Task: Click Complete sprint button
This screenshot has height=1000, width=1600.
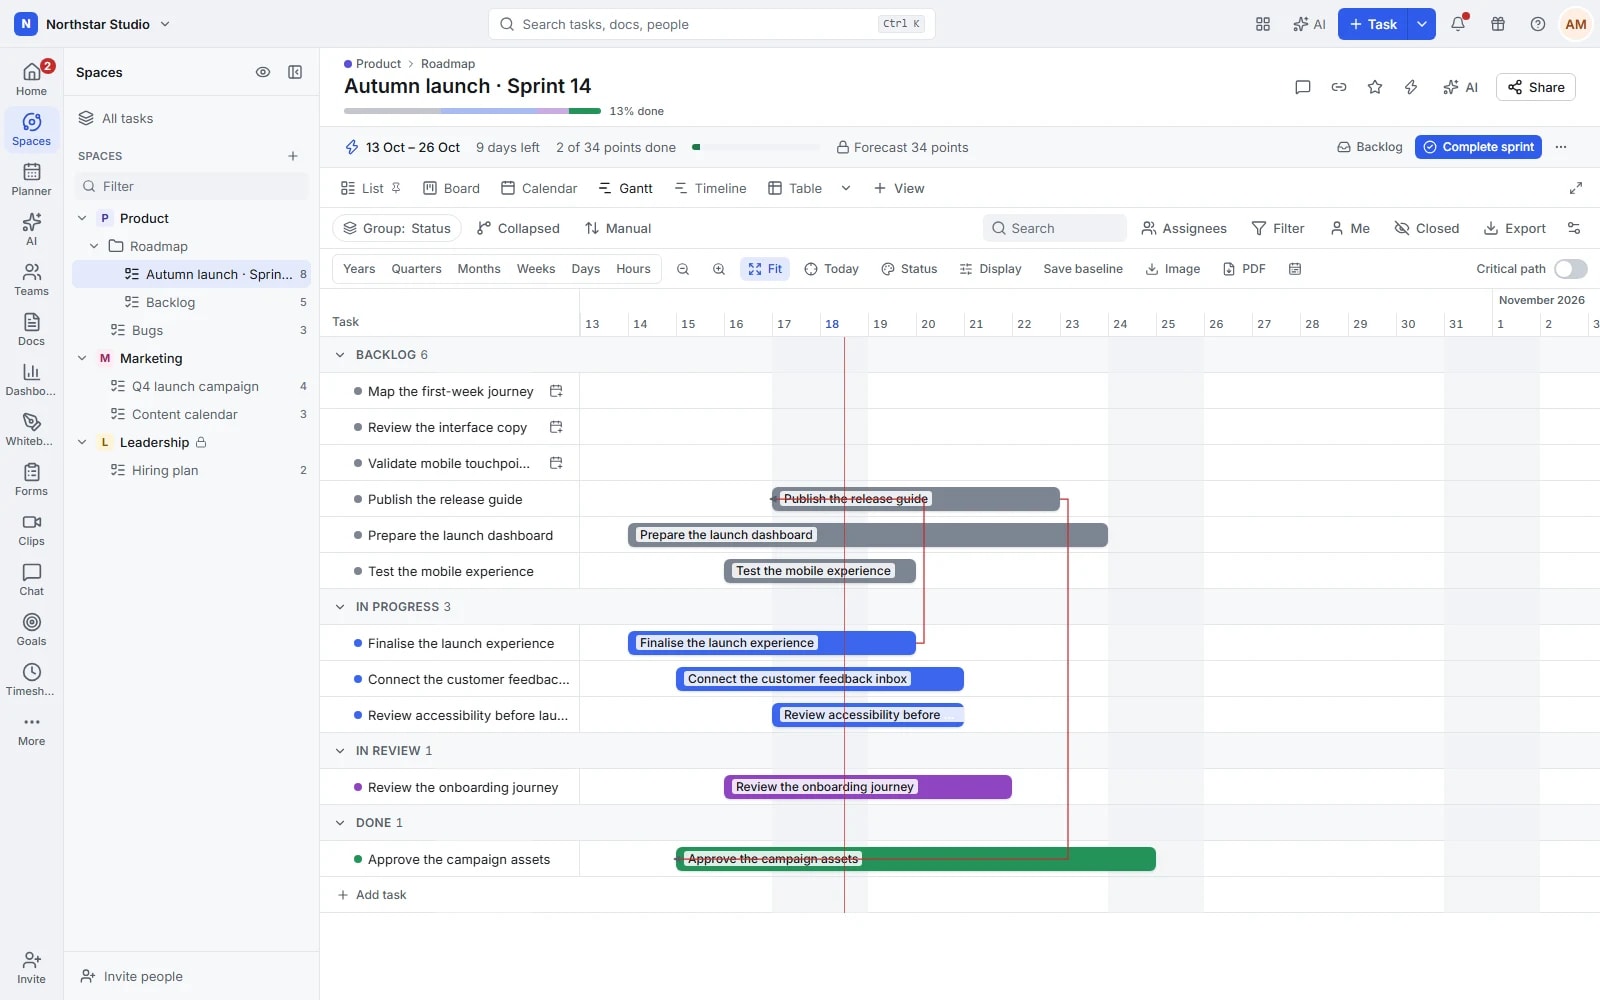Action: 1478,147
